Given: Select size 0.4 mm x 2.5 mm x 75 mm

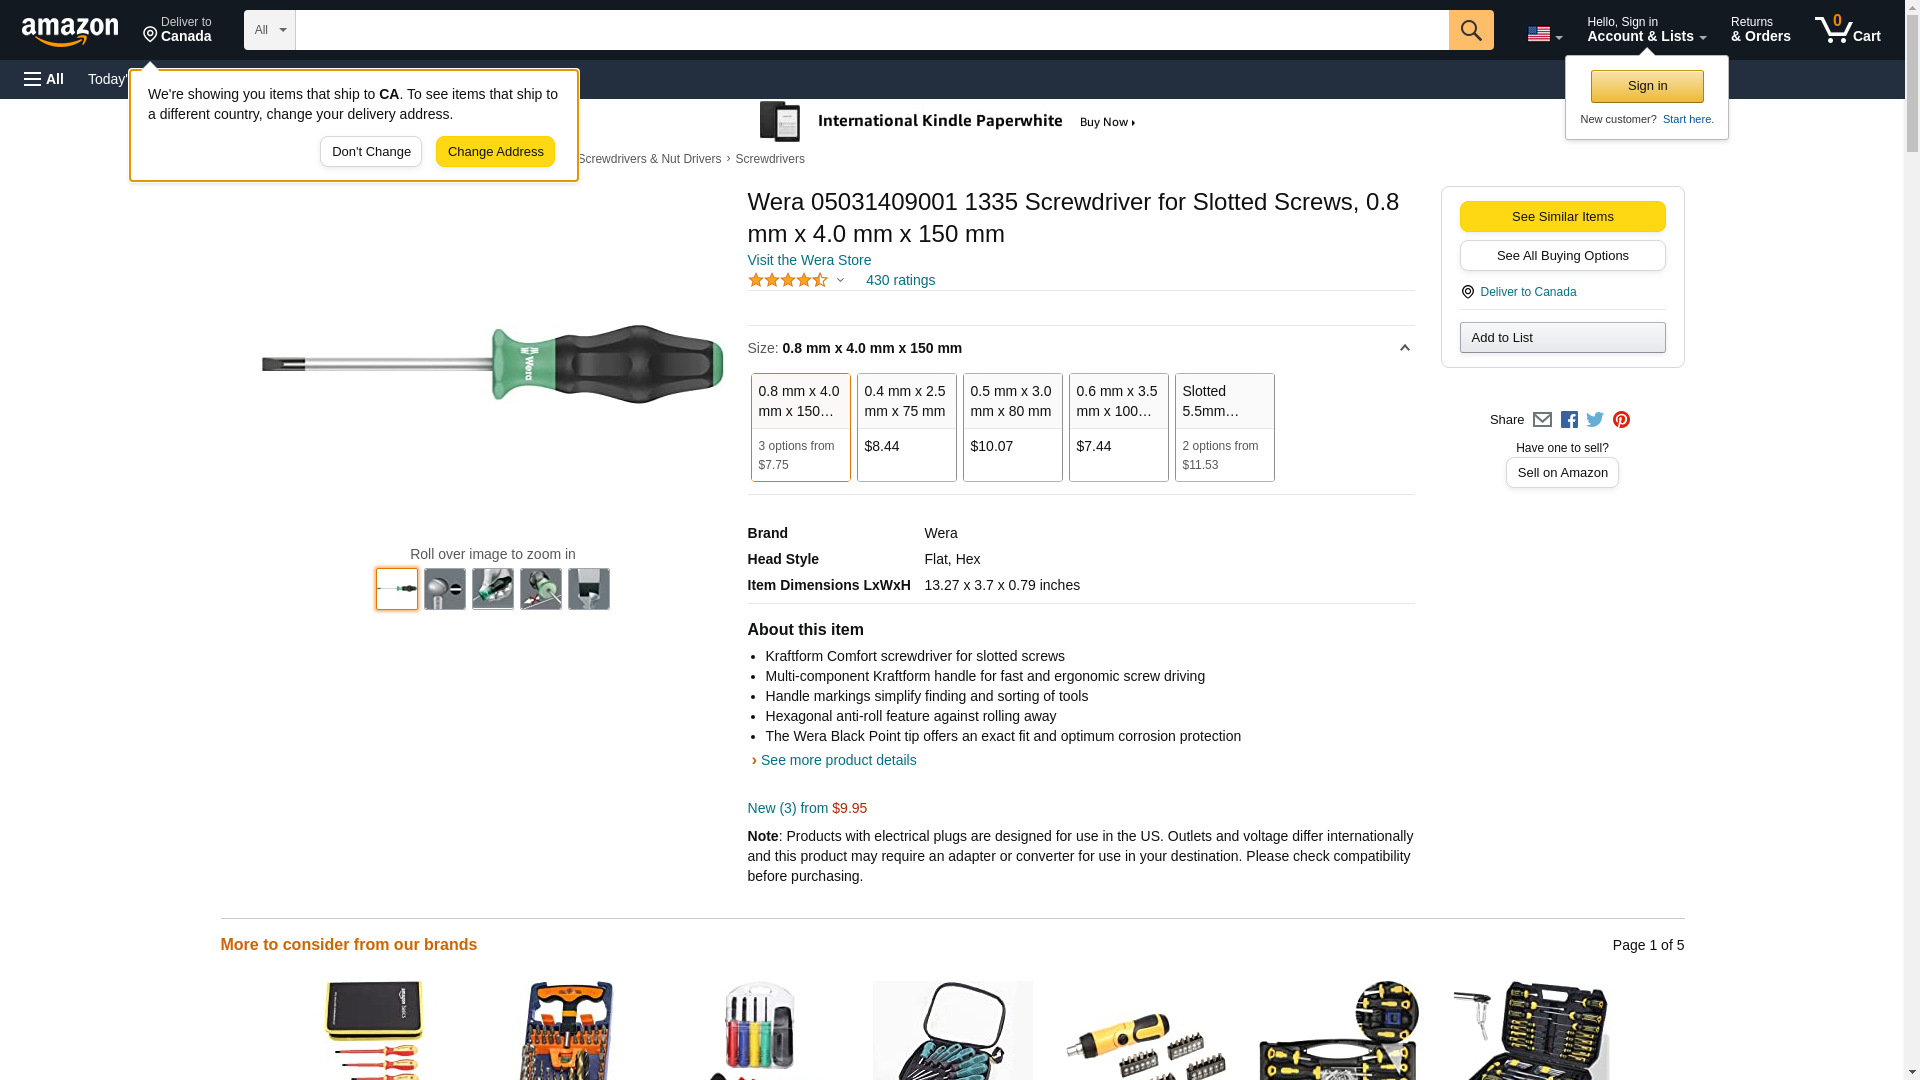Looking at the screenshot, I should coord(906,427).
